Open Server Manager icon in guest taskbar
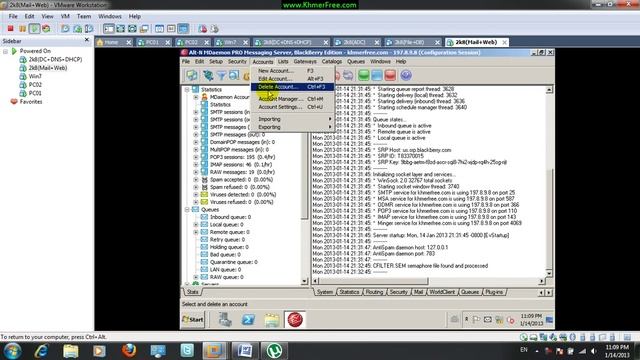Viewport: 640px width, 360px height. (x=224, y=320)
